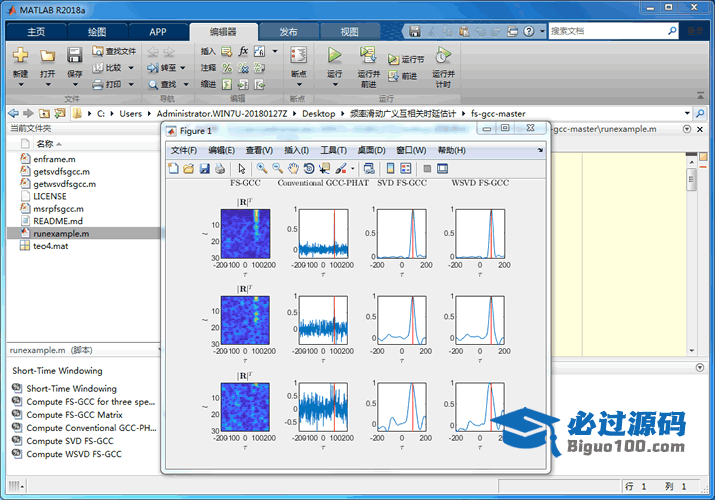Toggle Show Plot Tools in Figure 1
Screen dimensions: 715x500
click(x=442, y=169)
